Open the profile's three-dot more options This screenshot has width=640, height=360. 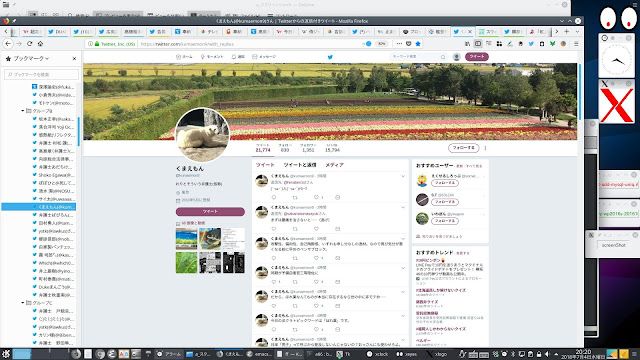[485, 148]
